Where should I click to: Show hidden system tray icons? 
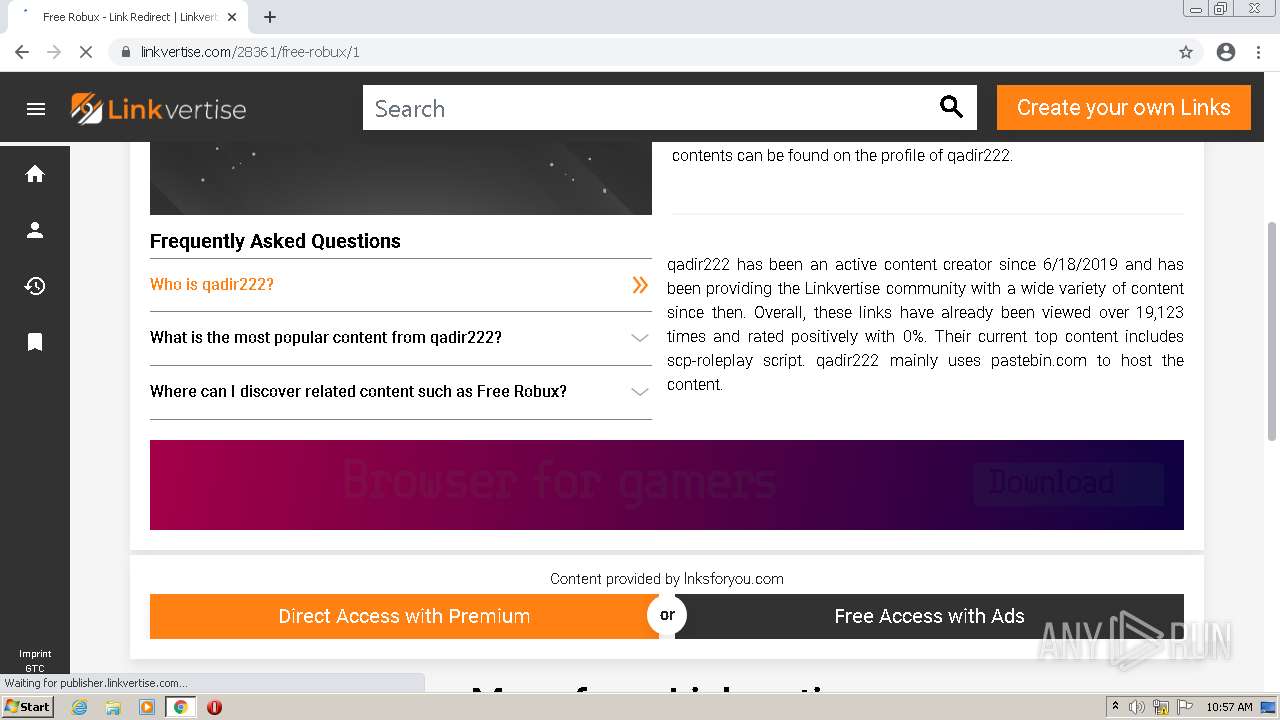[x=1115, y=707]
